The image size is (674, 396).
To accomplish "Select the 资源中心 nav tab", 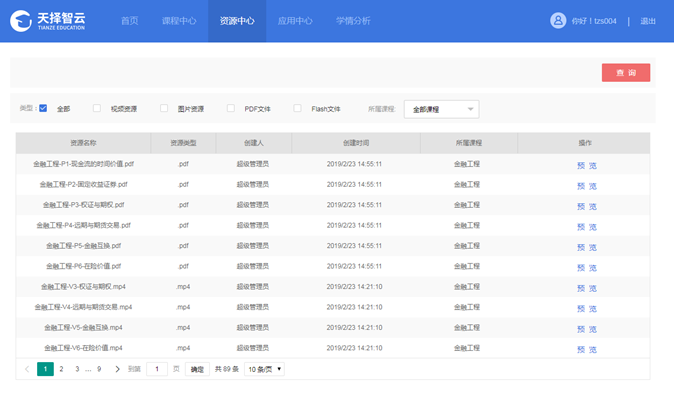I will click(x=237, y=21).
